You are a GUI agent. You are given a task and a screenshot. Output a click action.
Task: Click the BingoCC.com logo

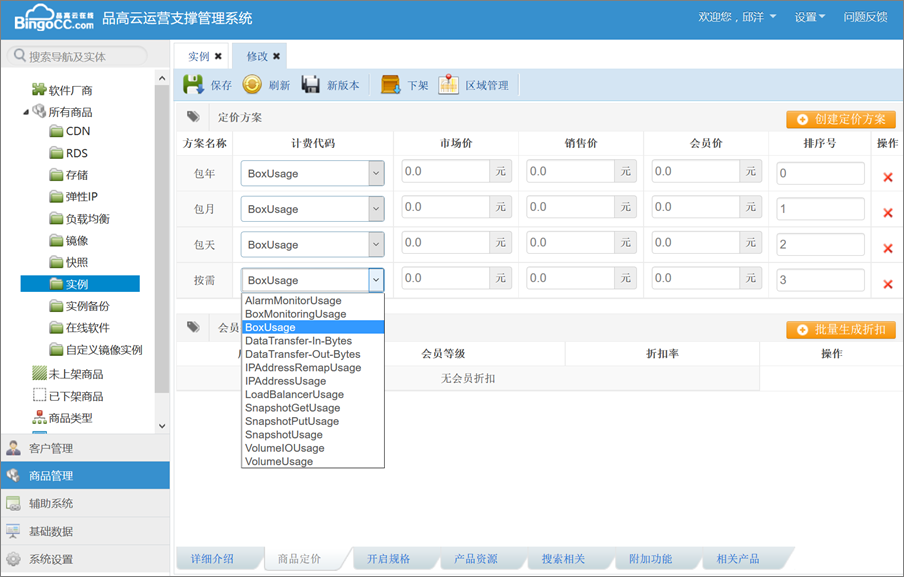54,18
